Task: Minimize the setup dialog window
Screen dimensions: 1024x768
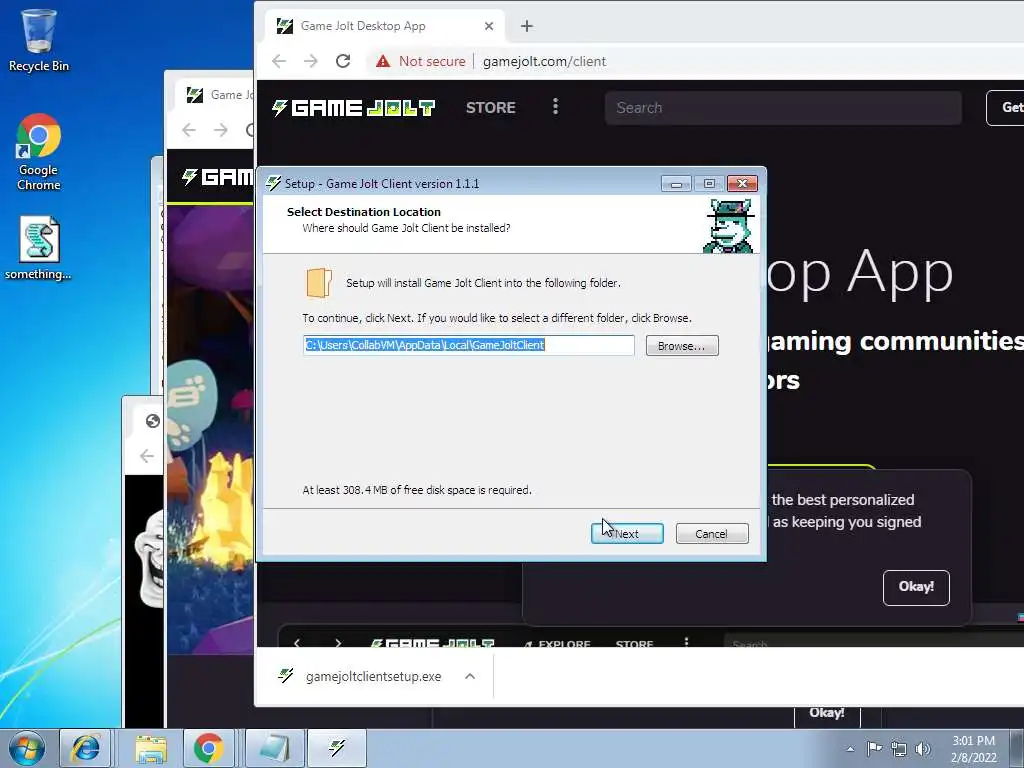Action: click(676, 184)
